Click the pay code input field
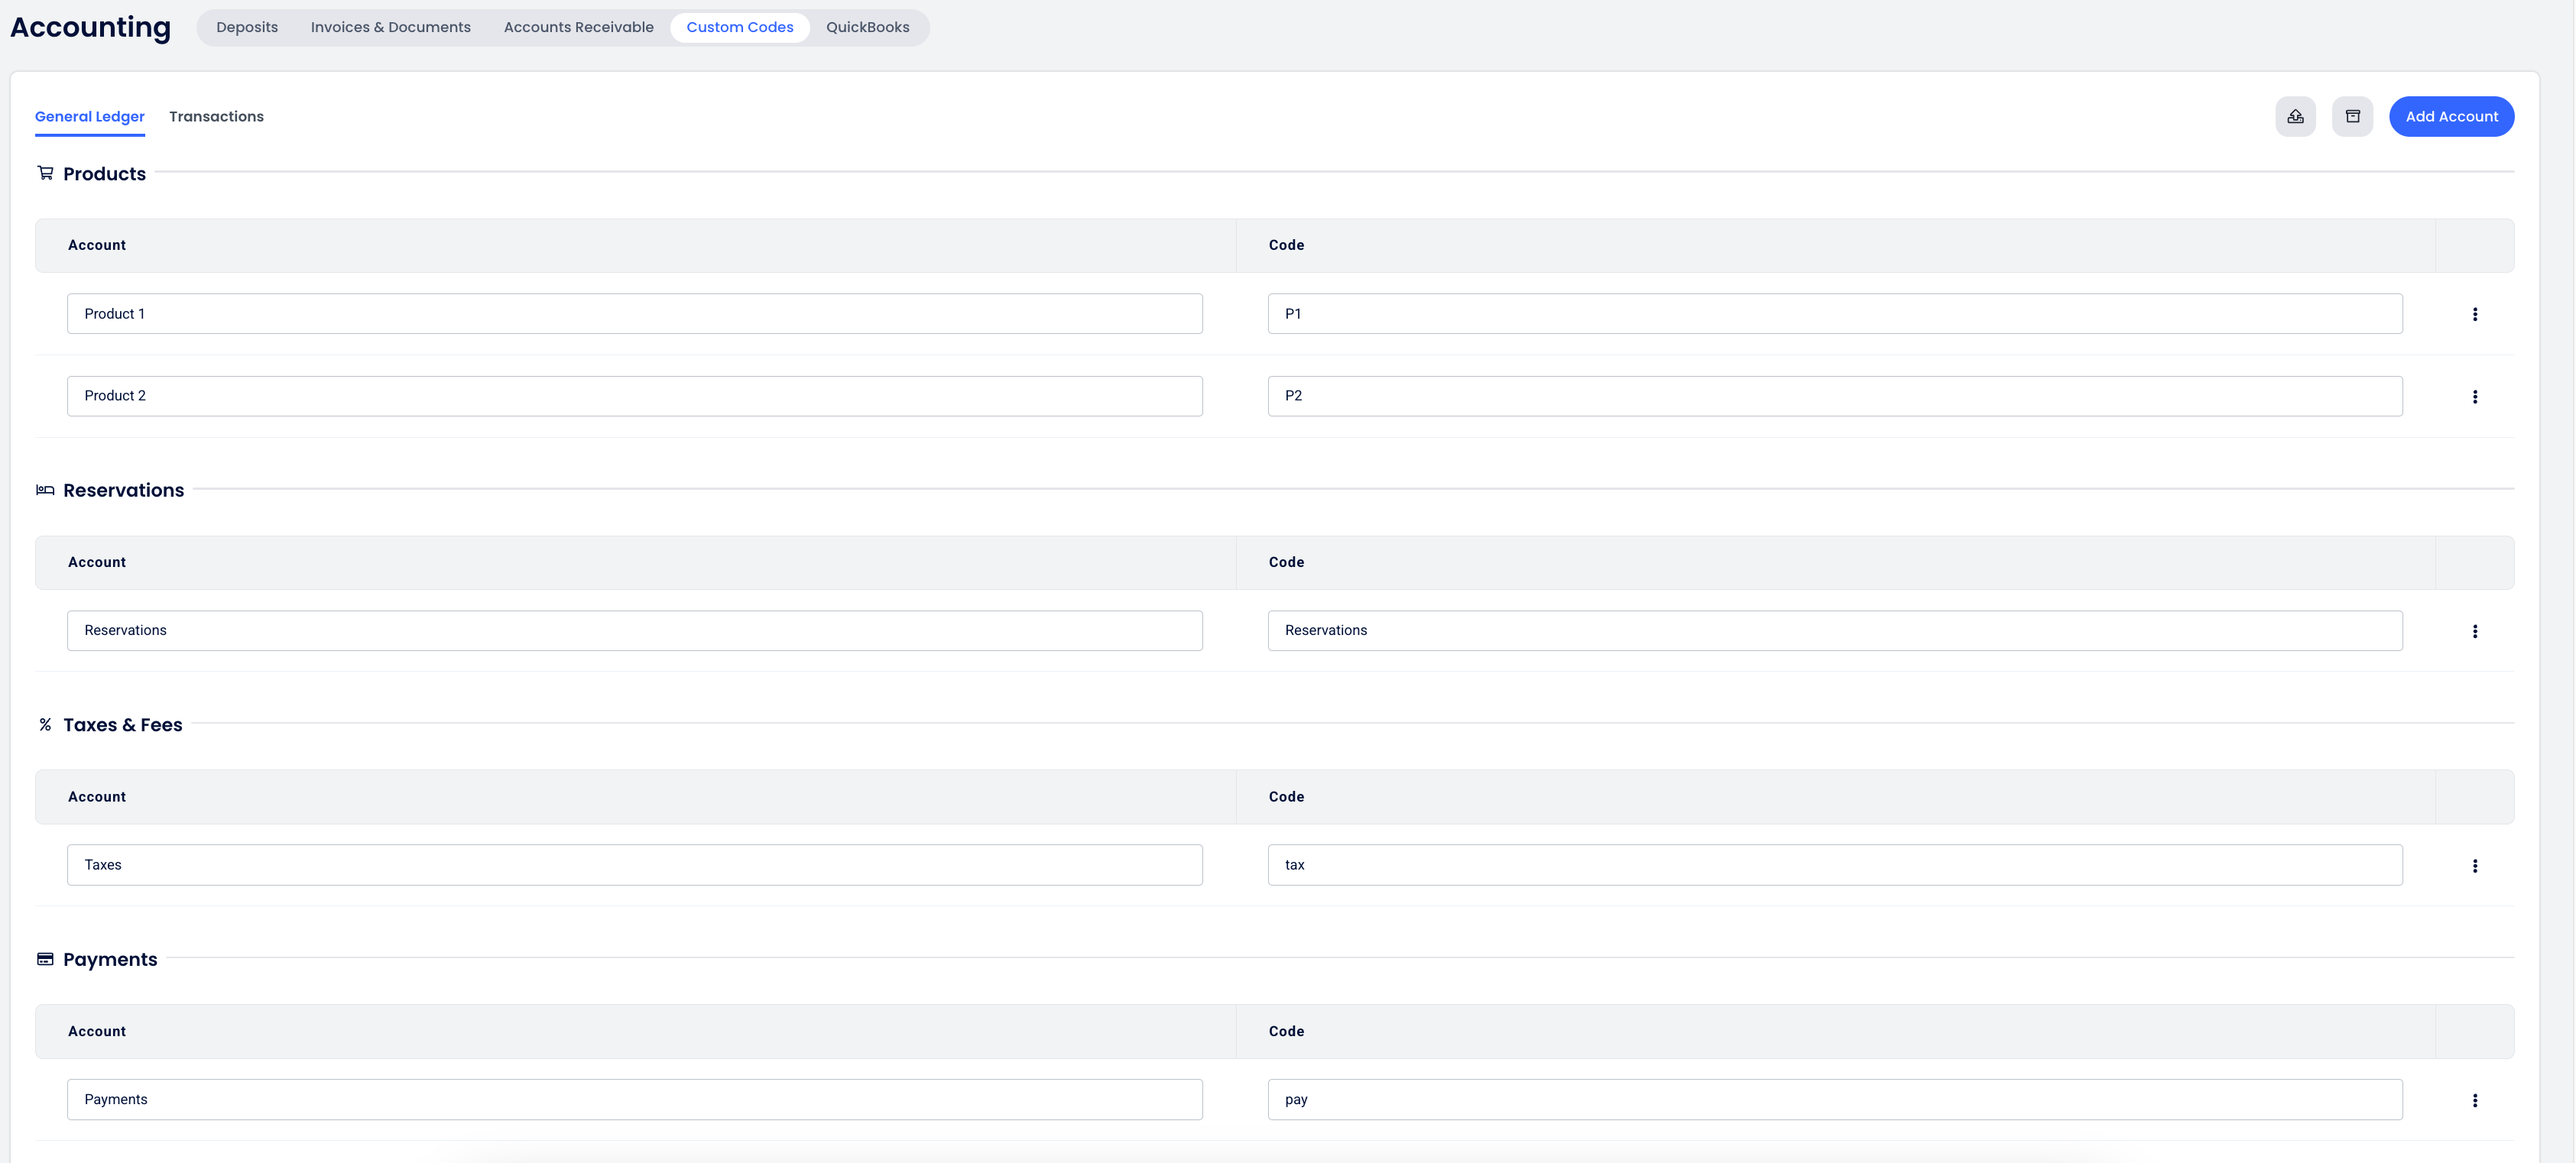This screenshot has width=2576, height=1163. click(1834, 1099)
